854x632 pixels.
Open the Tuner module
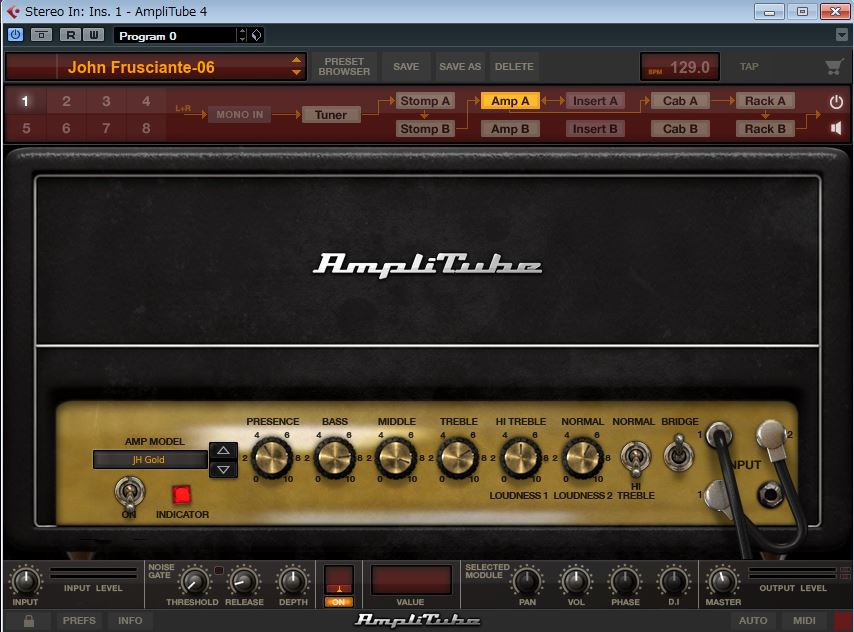click(331, 114)
